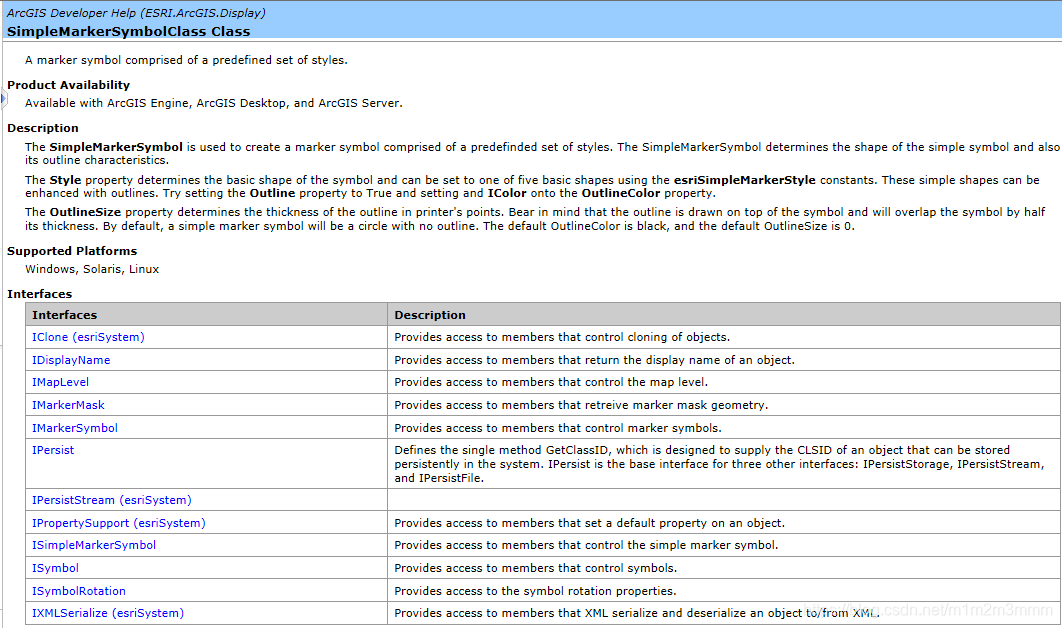Click the Interfaces column header
The height and width of the screenshot is (628, 1062).
click(64, 314)
